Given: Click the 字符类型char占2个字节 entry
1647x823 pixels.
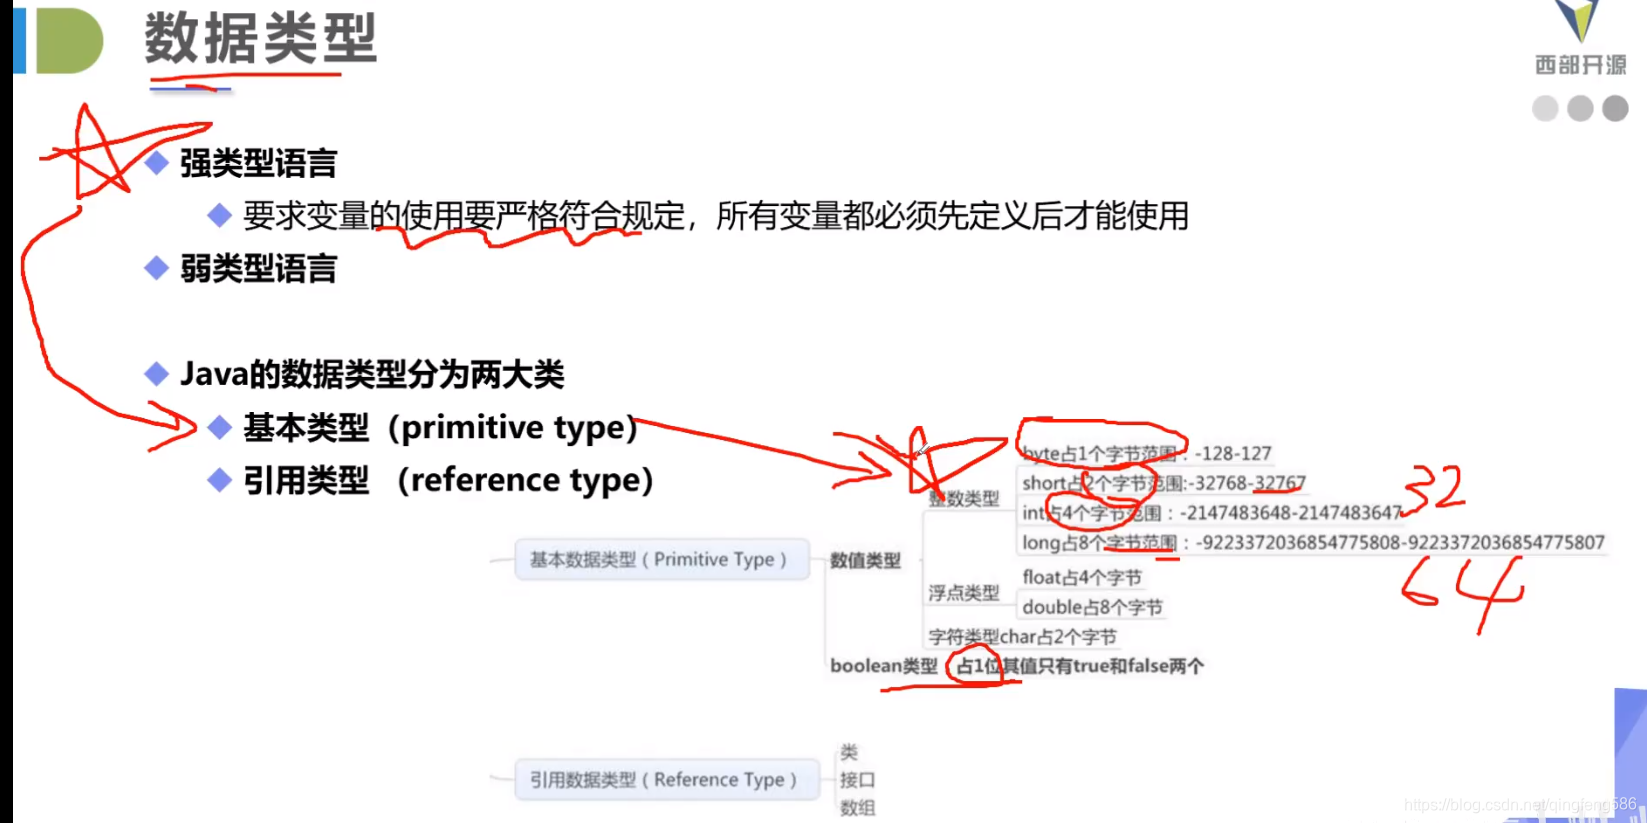Looking at the screenshot, I should (x=1022, y=637).
